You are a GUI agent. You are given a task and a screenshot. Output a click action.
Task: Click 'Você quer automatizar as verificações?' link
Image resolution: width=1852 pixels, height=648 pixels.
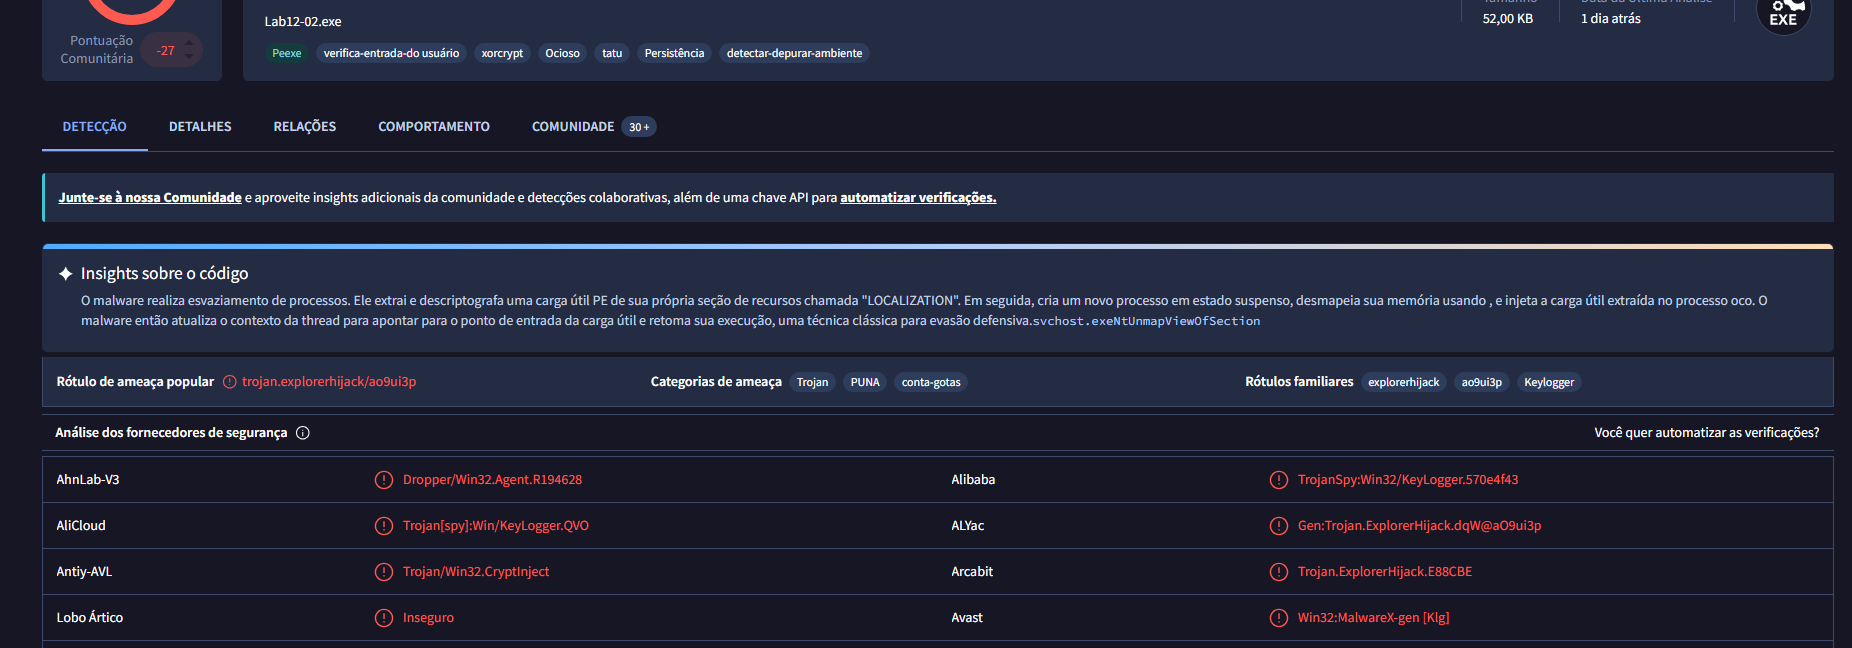(1707, 433)
